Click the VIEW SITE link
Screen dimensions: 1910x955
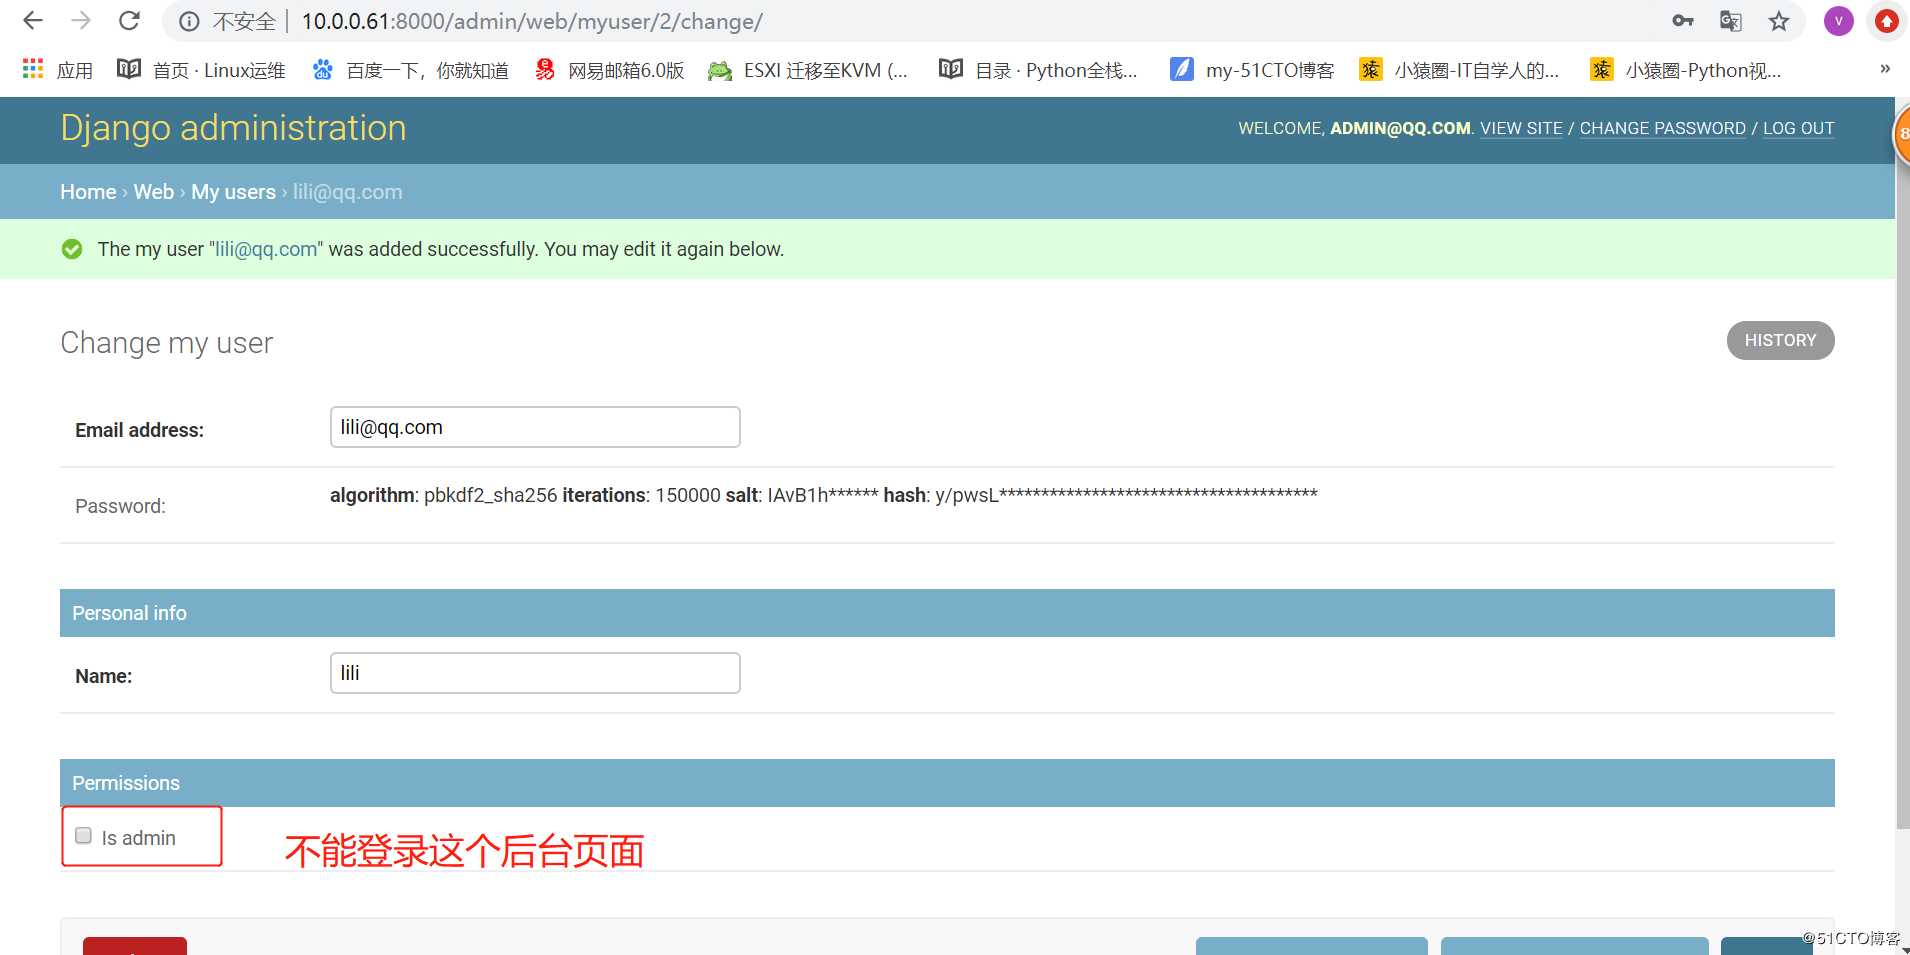click(x=1521, y=128)
